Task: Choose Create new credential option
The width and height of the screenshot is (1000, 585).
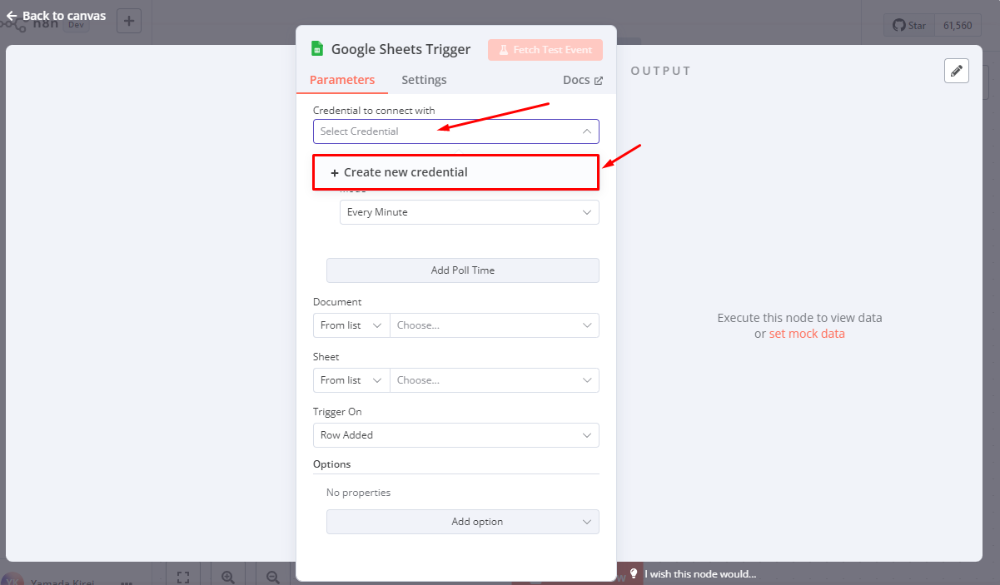Action: click(x=455, y=172)
